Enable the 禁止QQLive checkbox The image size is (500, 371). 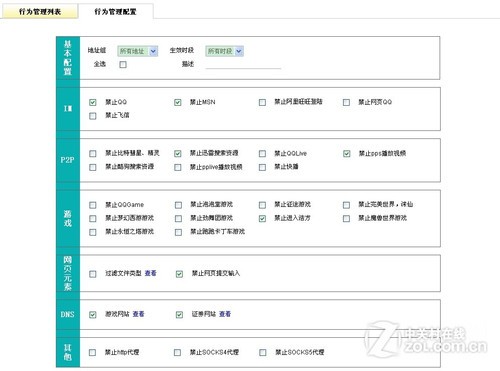[262, 153]
